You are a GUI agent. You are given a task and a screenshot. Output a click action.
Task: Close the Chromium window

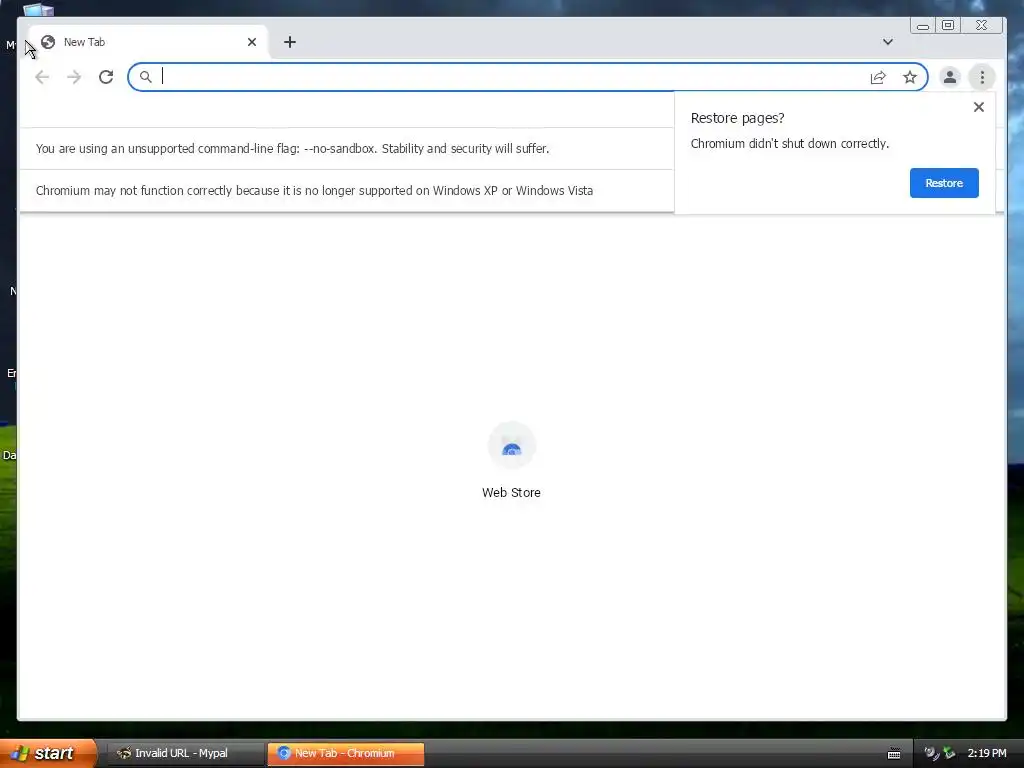tap(982, 25)
